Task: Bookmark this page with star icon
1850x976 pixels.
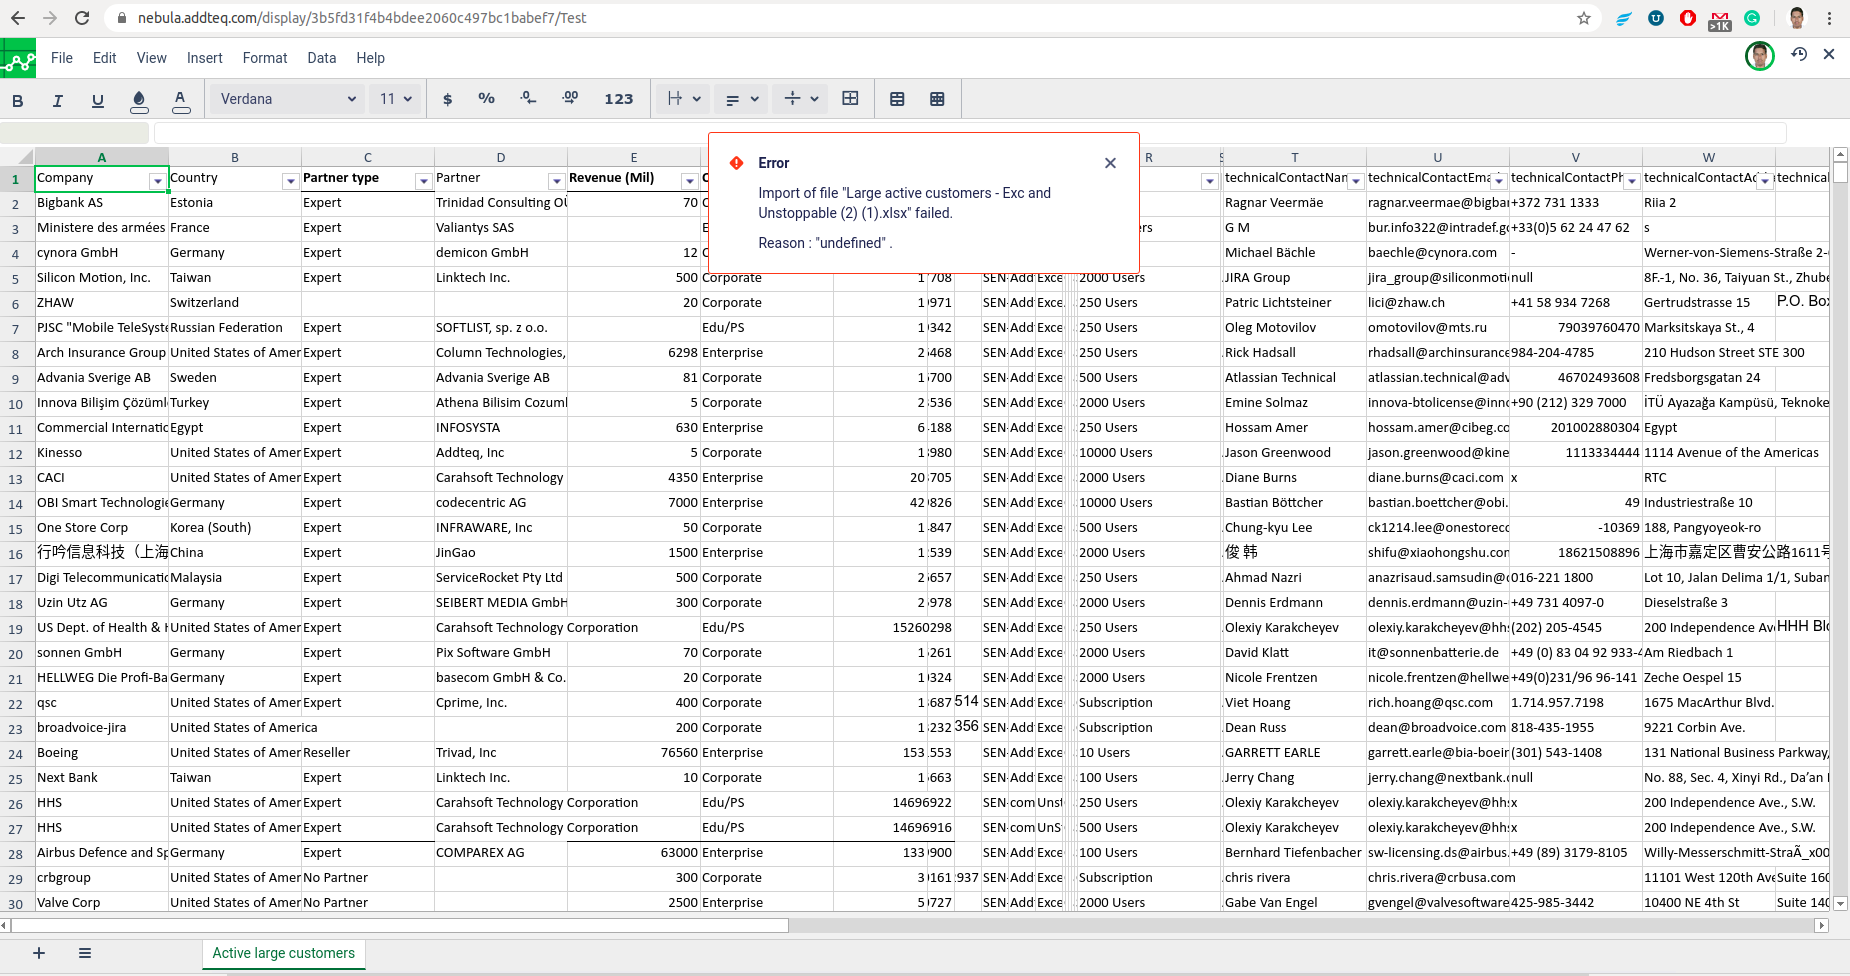Action: [1584, 18]
